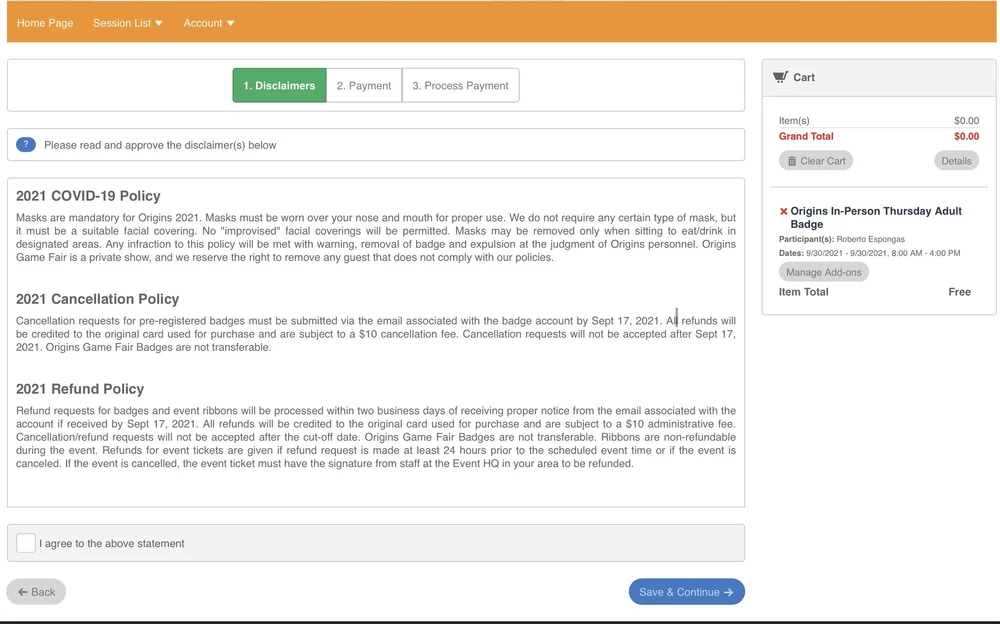1000x624 pixels.
Task: Click the 'Item Total' label
Action: point(804,292)
